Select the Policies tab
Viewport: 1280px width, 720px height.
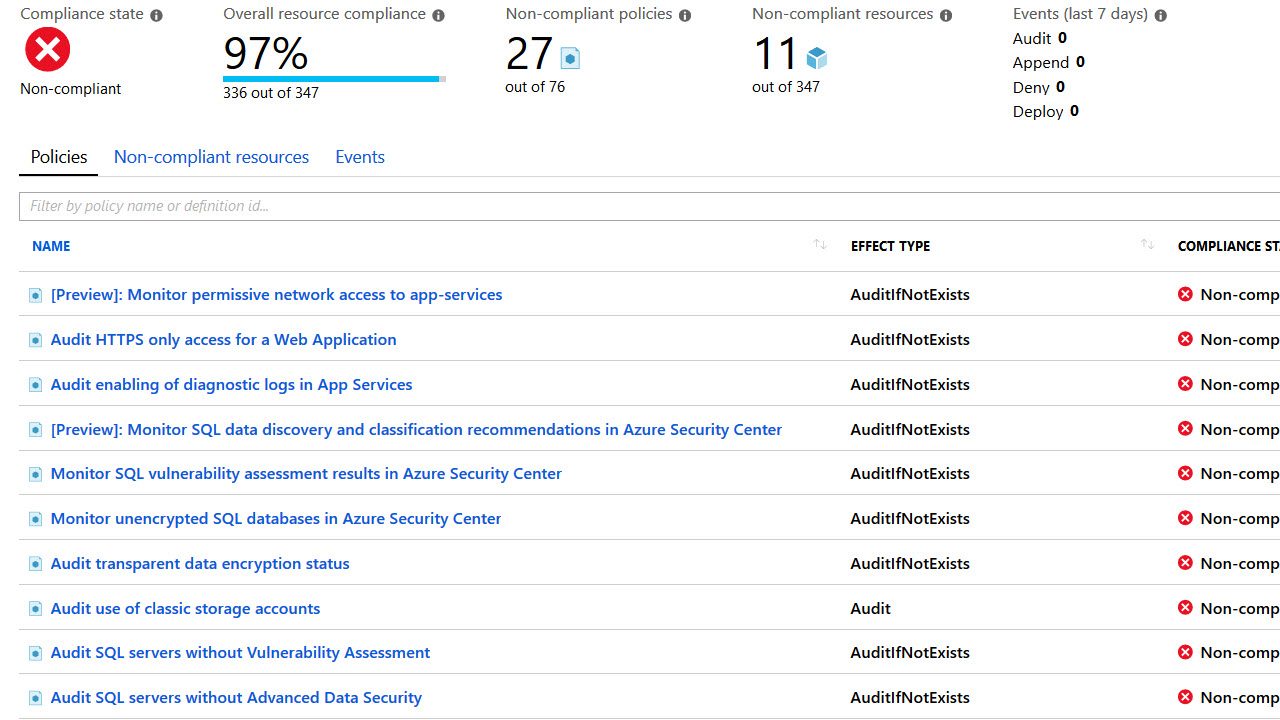click(x=59, y=157)
